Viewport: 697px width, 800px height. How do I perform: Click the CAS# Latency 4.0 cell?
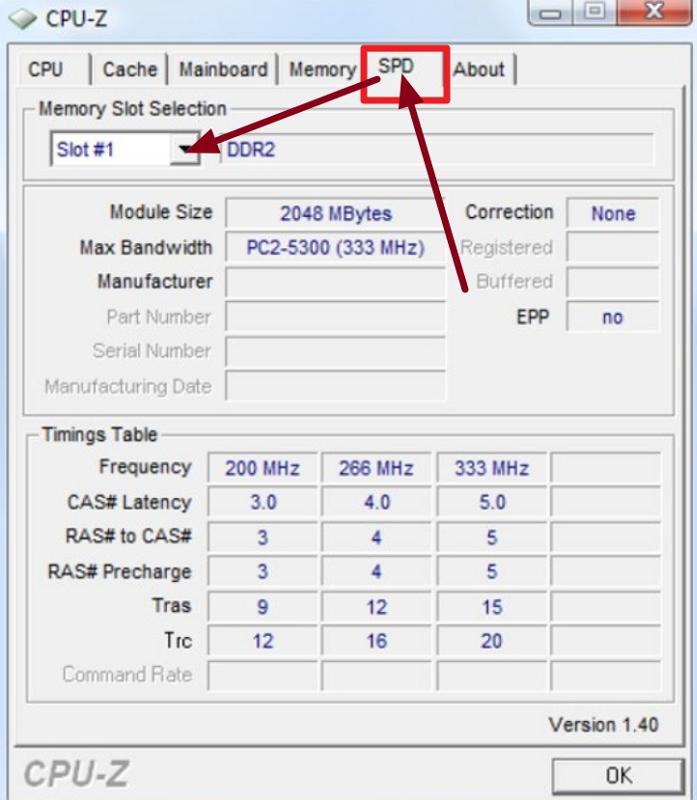point(376,502)
